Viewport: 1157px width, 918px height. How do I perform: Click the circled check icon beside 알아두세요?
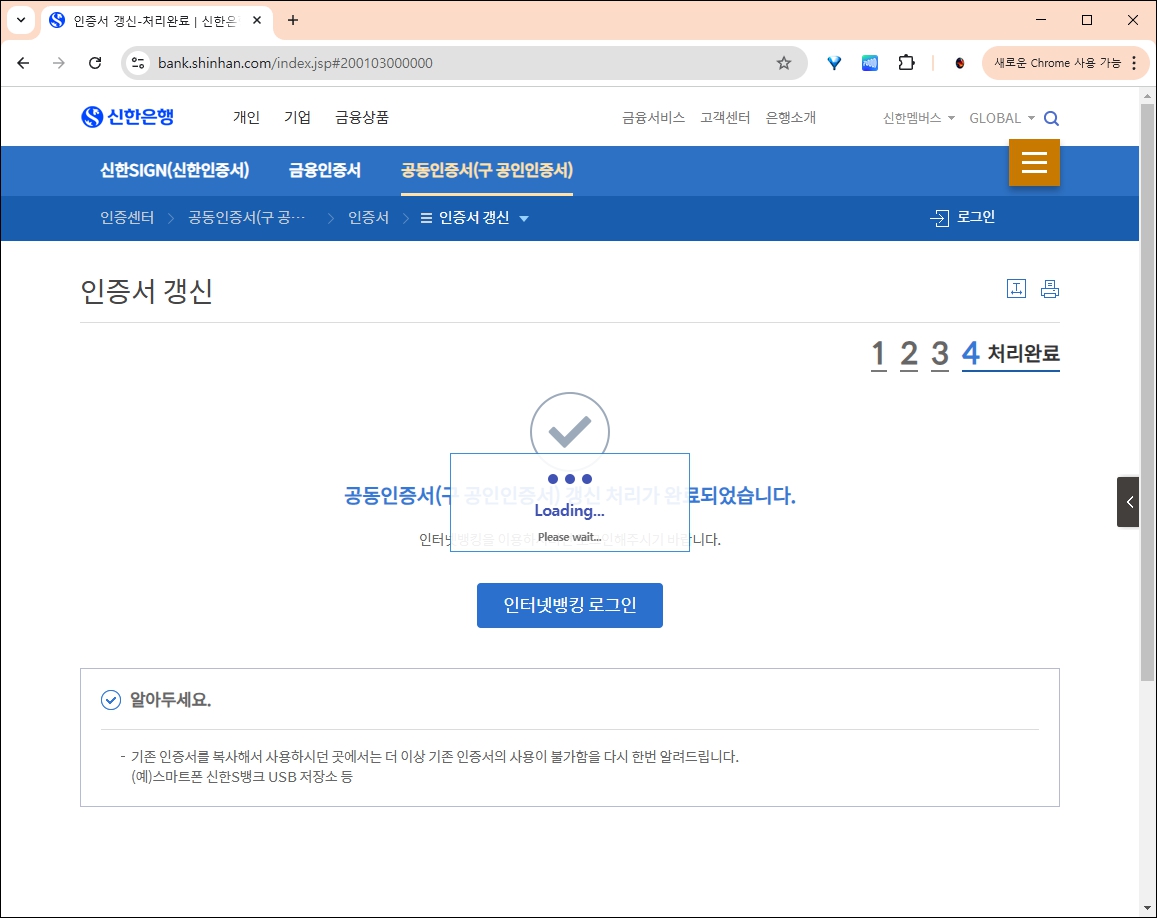tap(110, 700)
